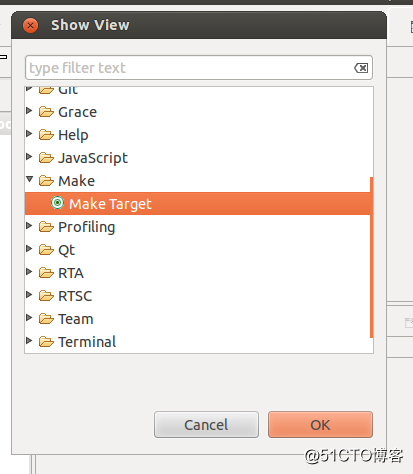
Task: Click the Cancel button
Action: [206, 424]
